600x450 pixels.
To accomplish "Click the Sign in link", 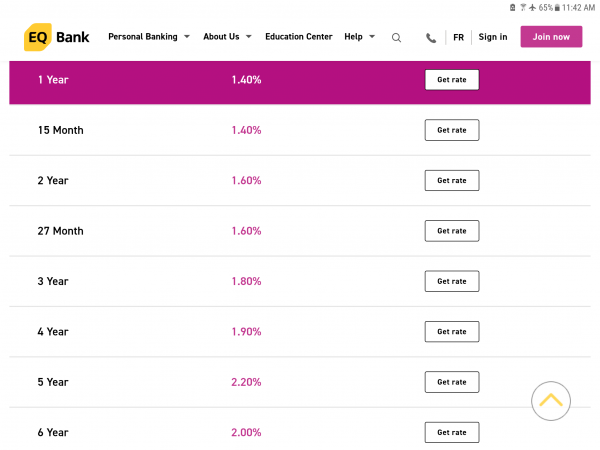I will (x=492, y=37).
